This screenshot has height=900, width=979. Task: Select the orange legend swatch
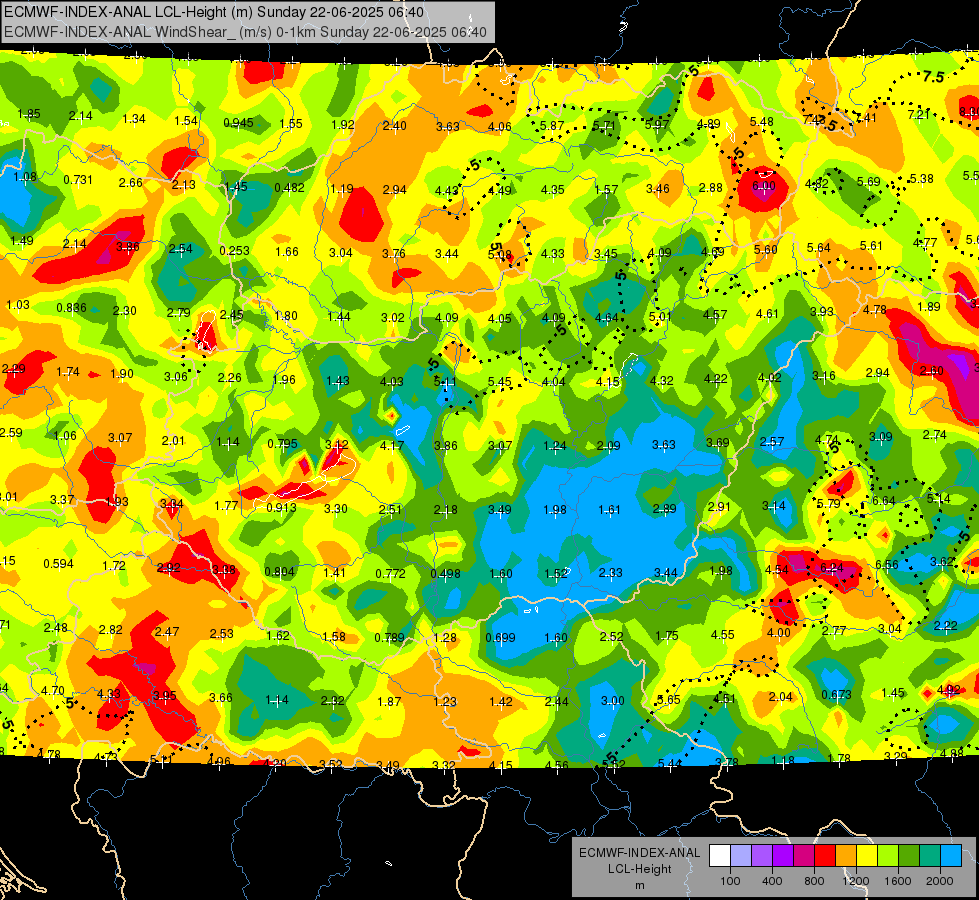point(846,855)
